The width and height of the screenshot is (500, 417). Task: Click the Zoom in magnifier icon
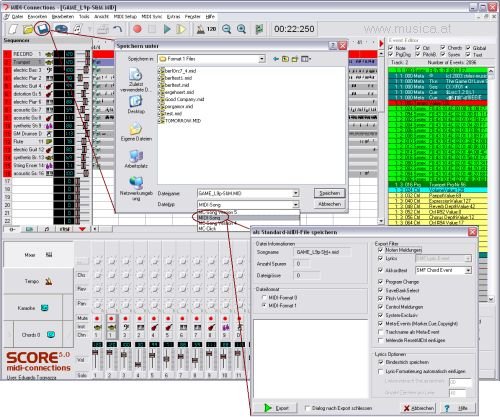(241, 29)
